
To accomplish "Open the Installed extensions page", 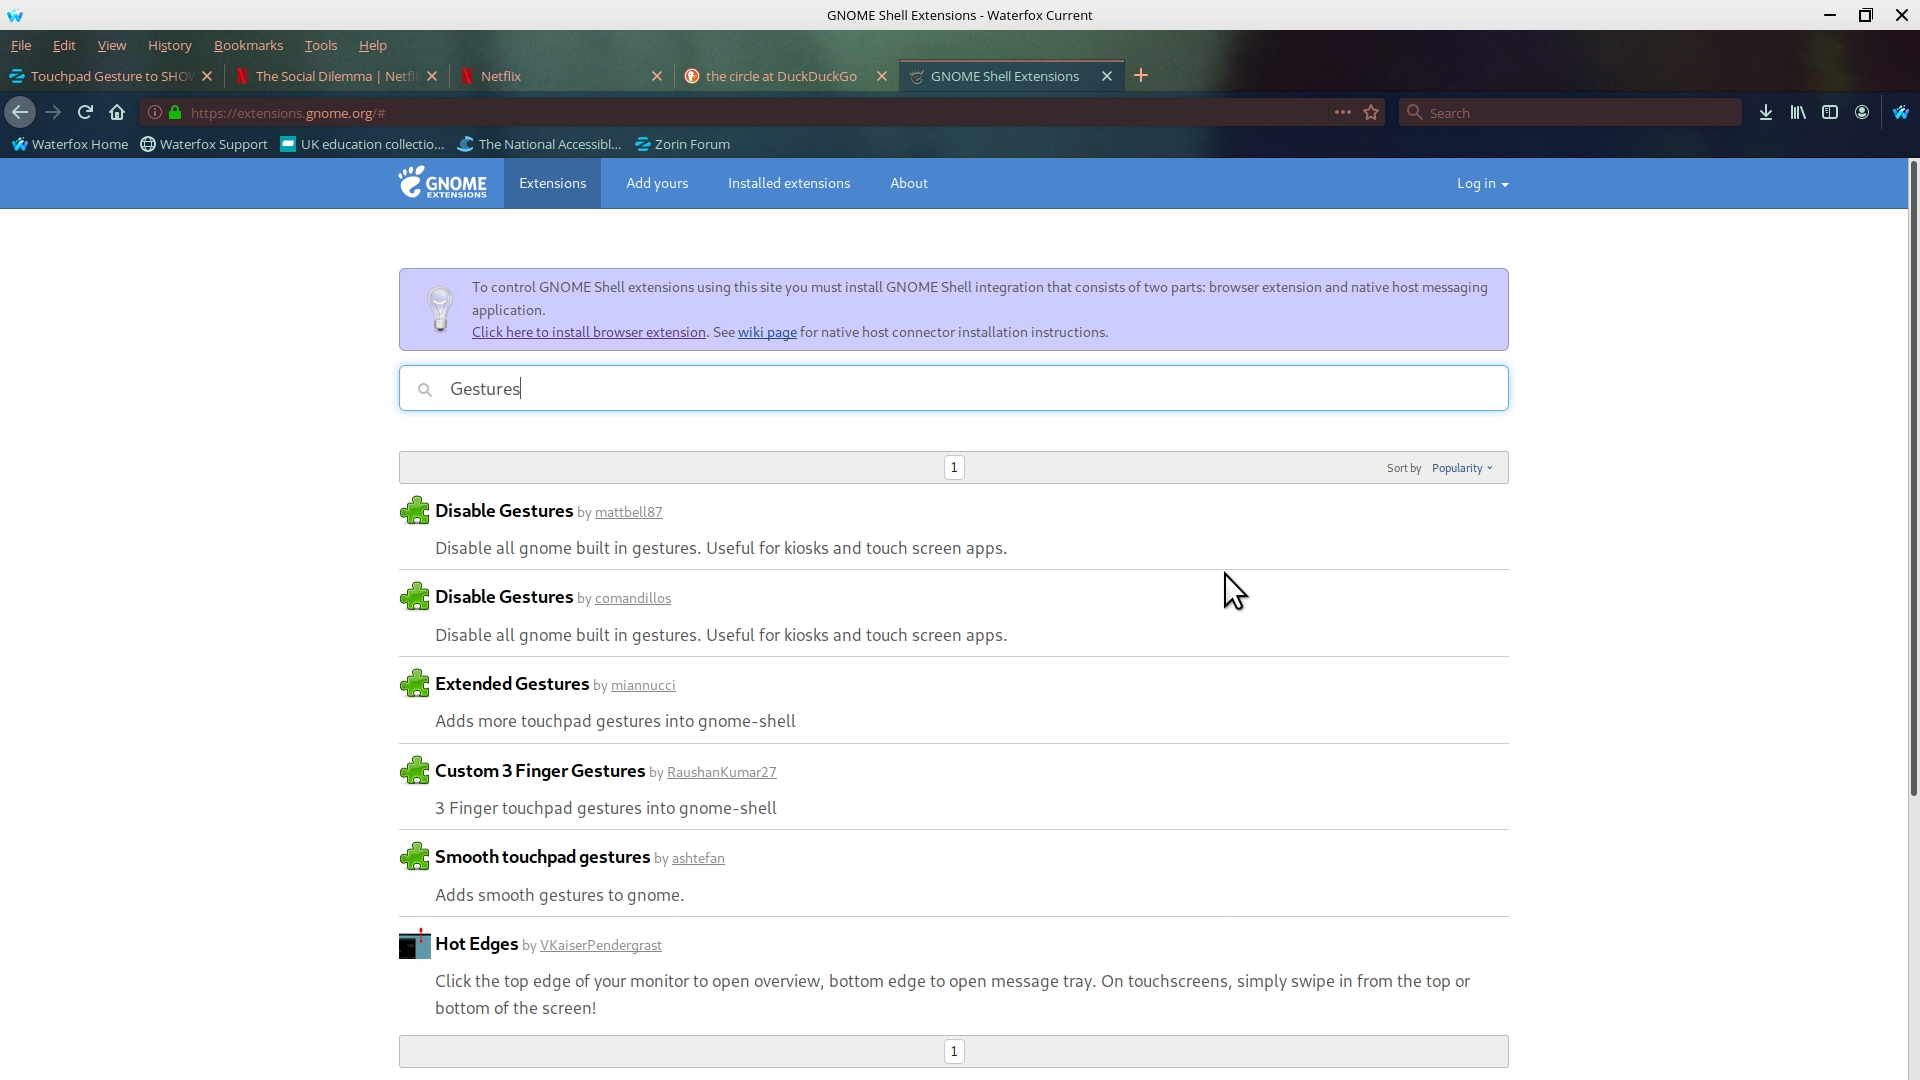I will (x=788, y=183).
